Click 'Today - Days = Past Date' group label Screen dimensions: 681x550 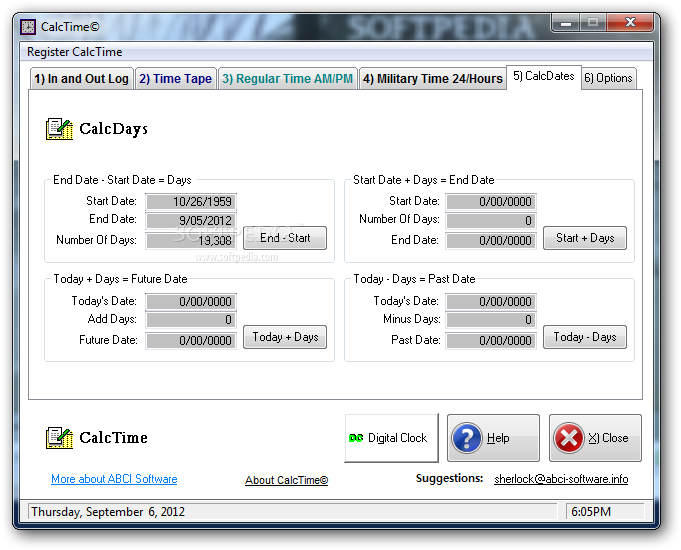(x=414, y=279)
